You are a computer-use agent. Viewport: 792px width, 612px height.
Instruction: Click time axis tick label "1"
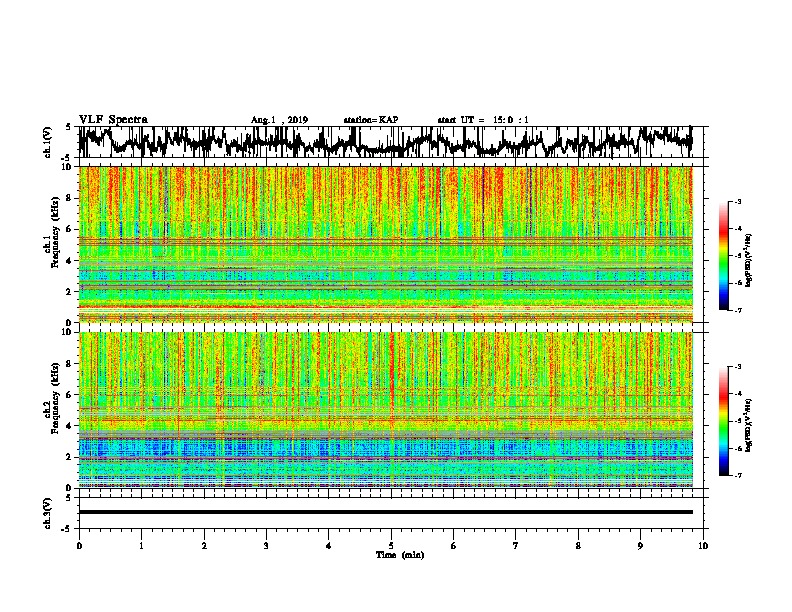(x=141, y=545)
